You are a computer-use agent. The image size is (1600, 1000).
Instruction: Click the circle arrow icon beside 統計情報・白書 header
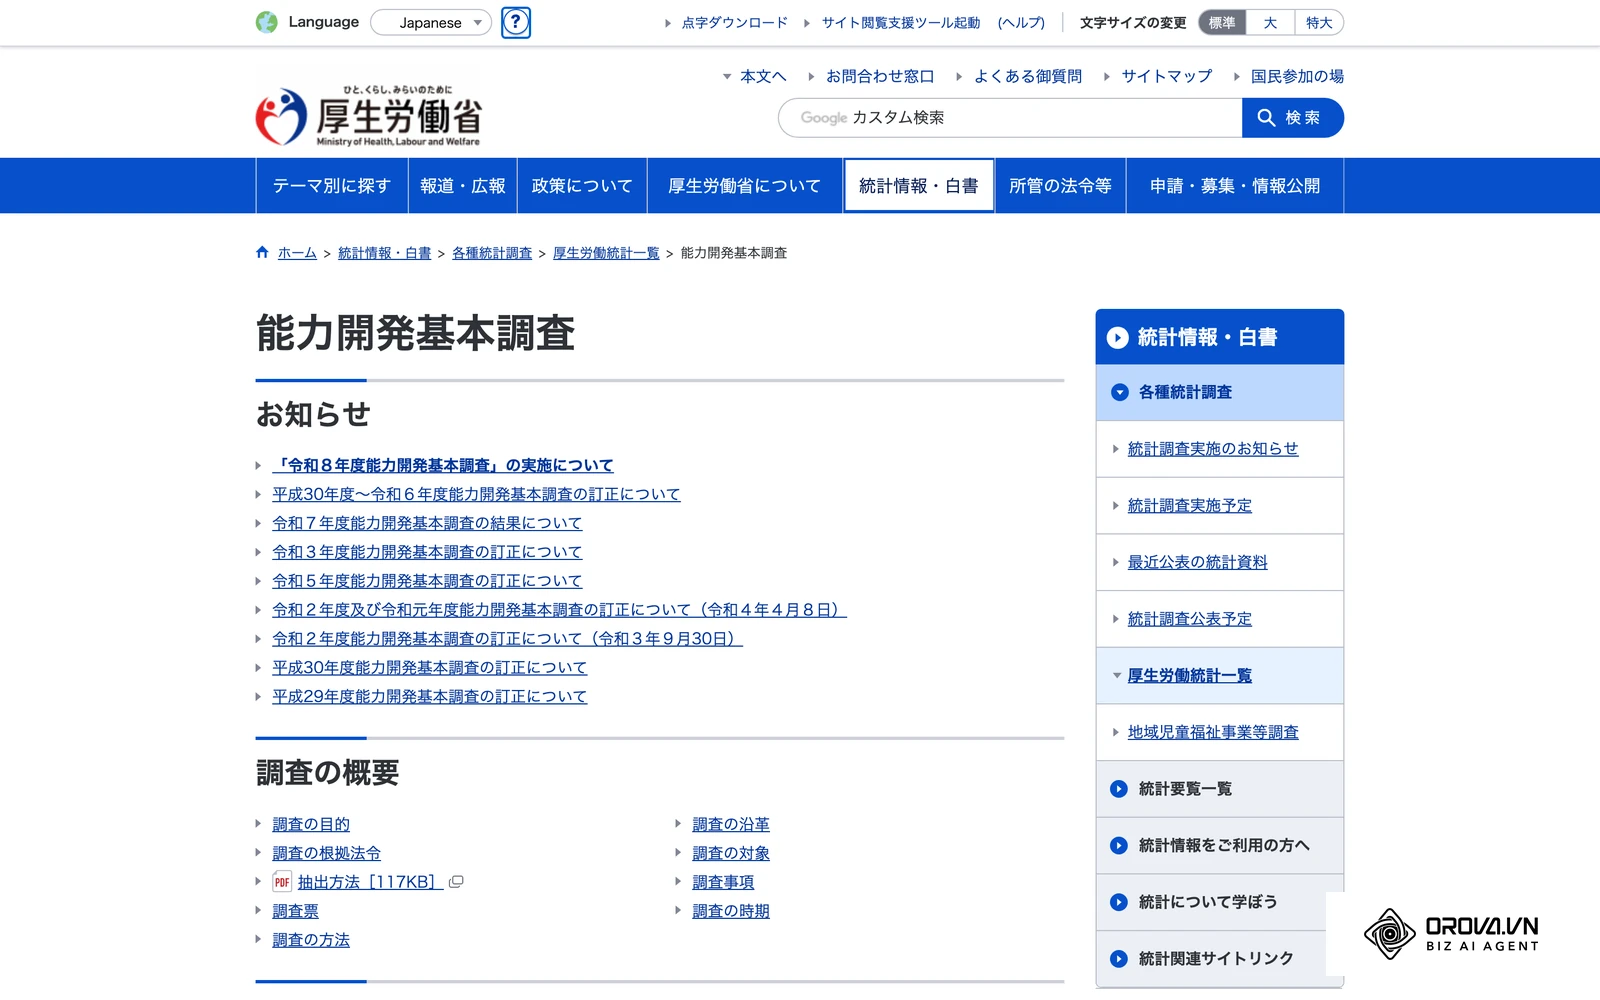pyautogui.click(x=1118, y=338)
